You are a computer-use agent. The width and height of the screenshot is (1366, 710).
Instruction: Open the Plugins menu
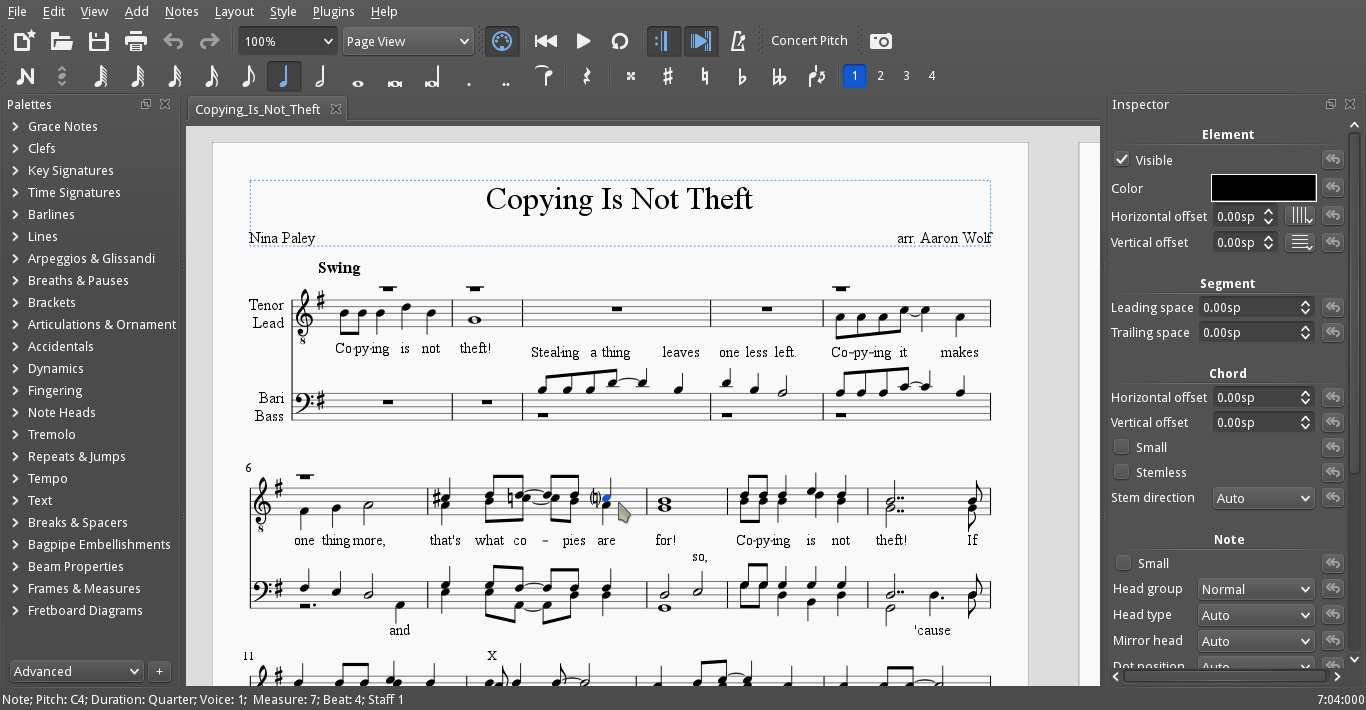point(333,11)
